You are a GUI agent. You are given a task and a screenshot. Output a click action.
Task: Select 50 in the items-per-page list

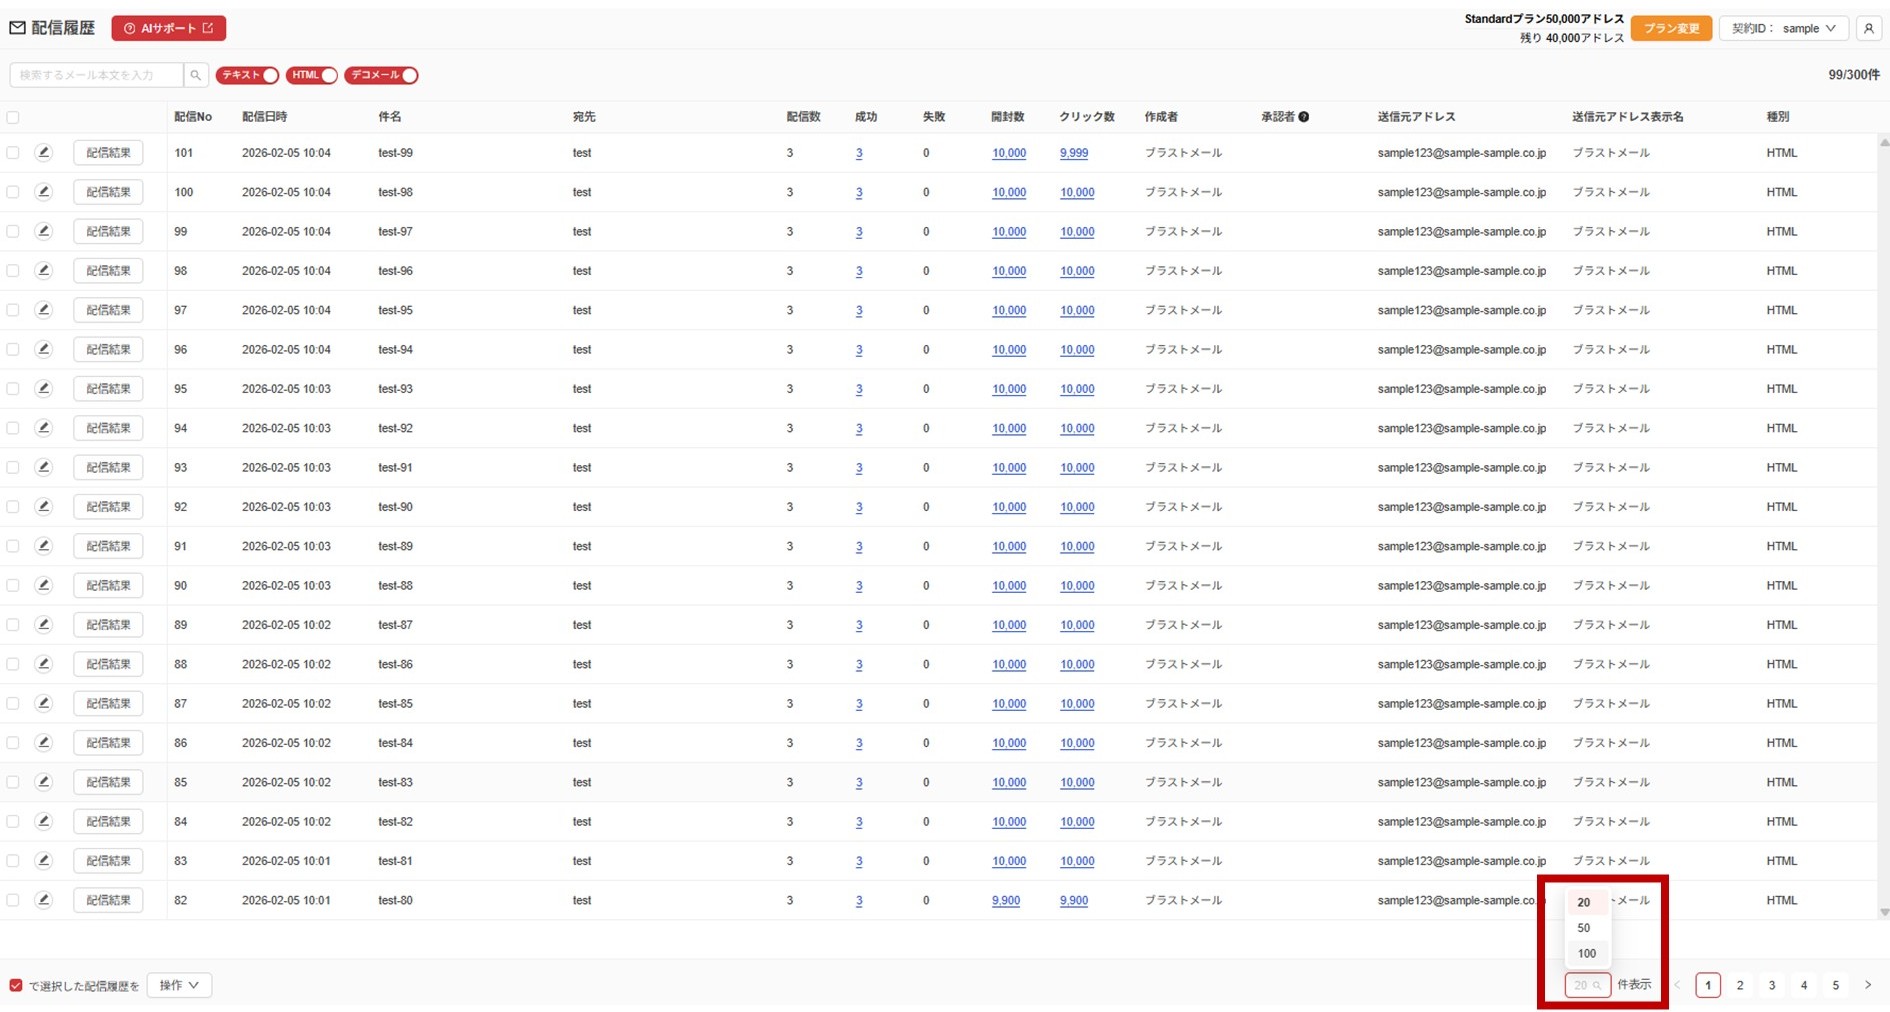click(1584, 928)
